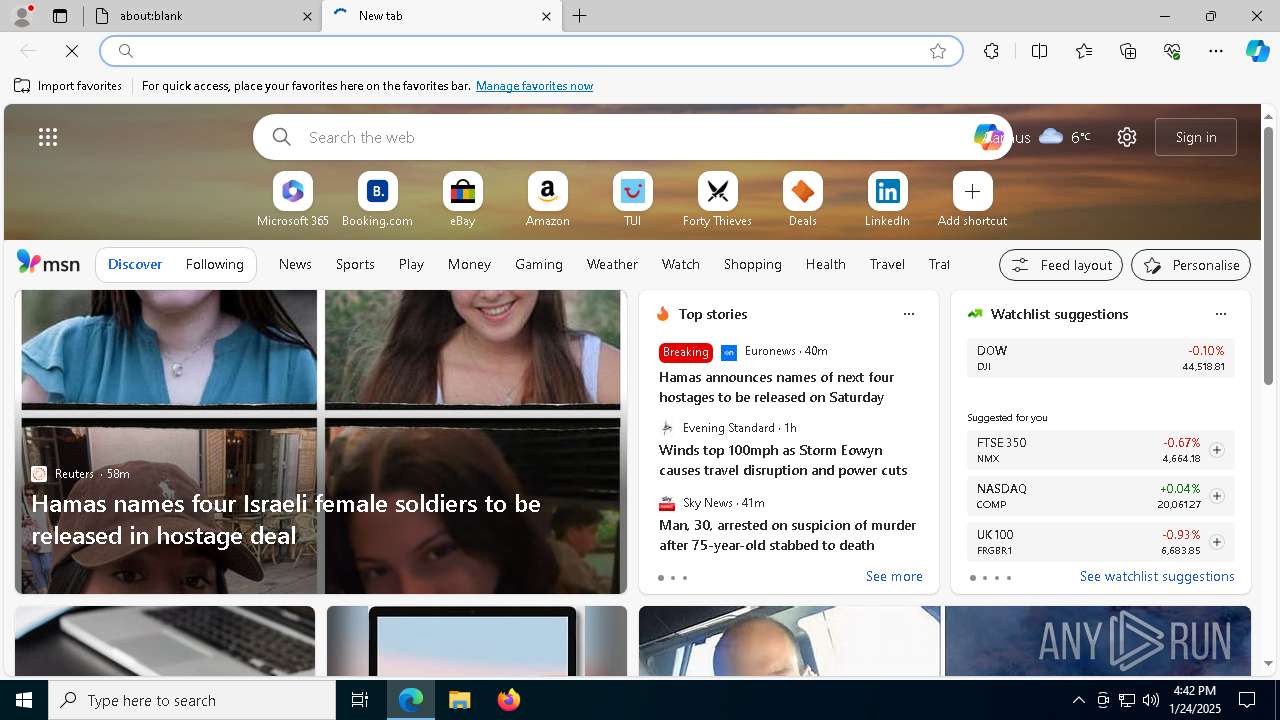Image resolution: width=1280 pixels, height=720 pixels.
Task: Switch to the Following feed tab
Action: tap(214, 264)
